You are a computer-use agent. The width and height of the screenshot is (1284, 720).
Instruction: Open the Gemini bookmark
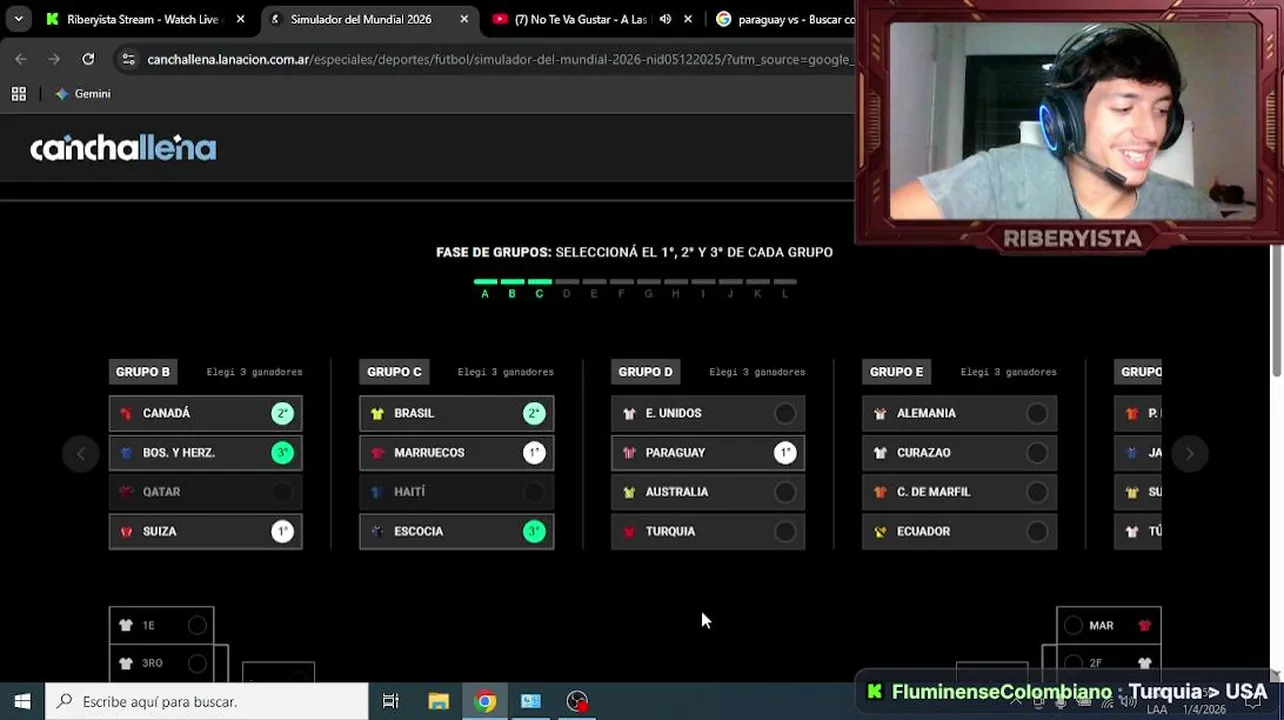[83, 93]
